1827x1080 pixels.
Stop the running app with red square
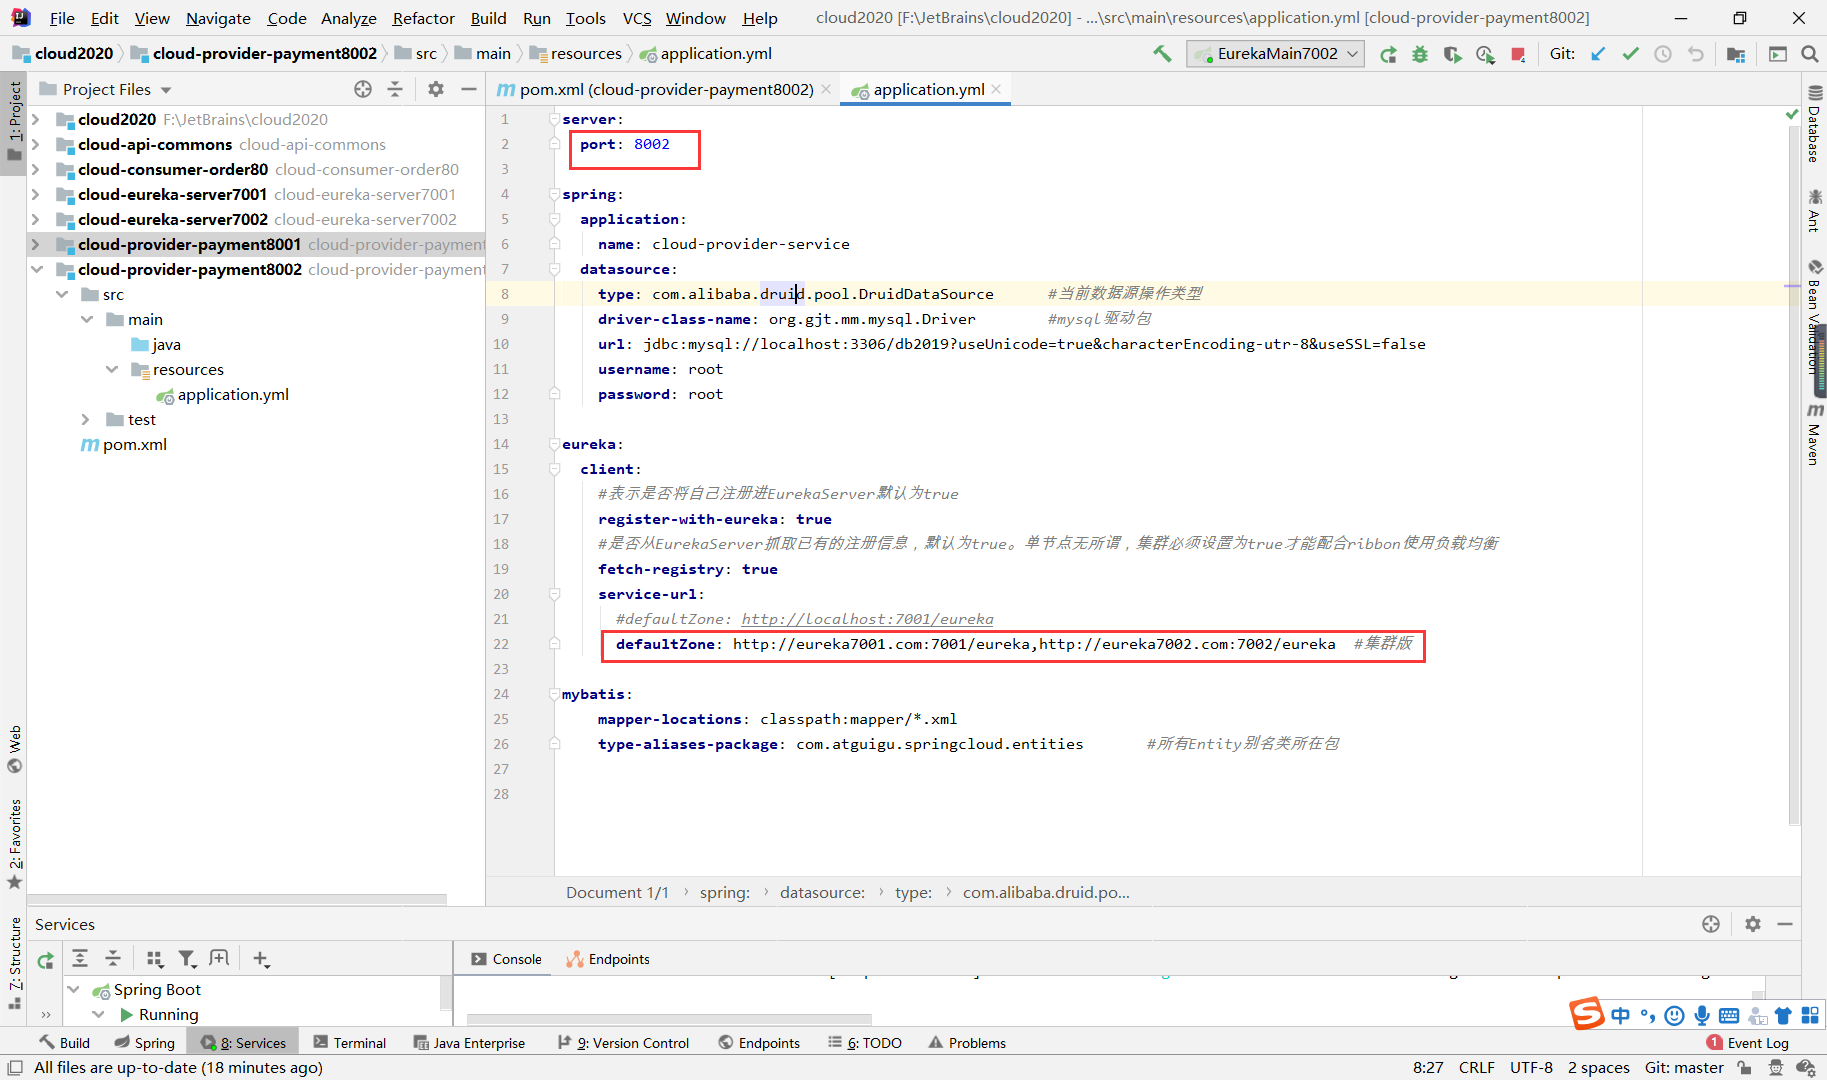point(1518,54)
